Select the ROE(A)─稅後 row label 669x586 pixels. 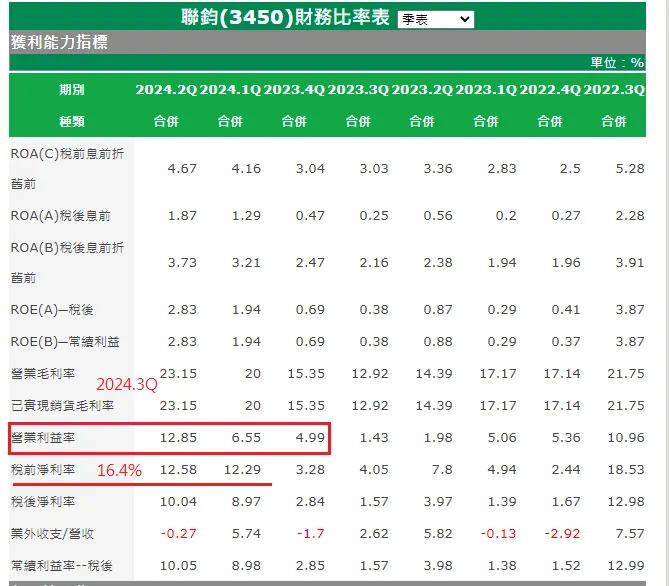point(52,309)
